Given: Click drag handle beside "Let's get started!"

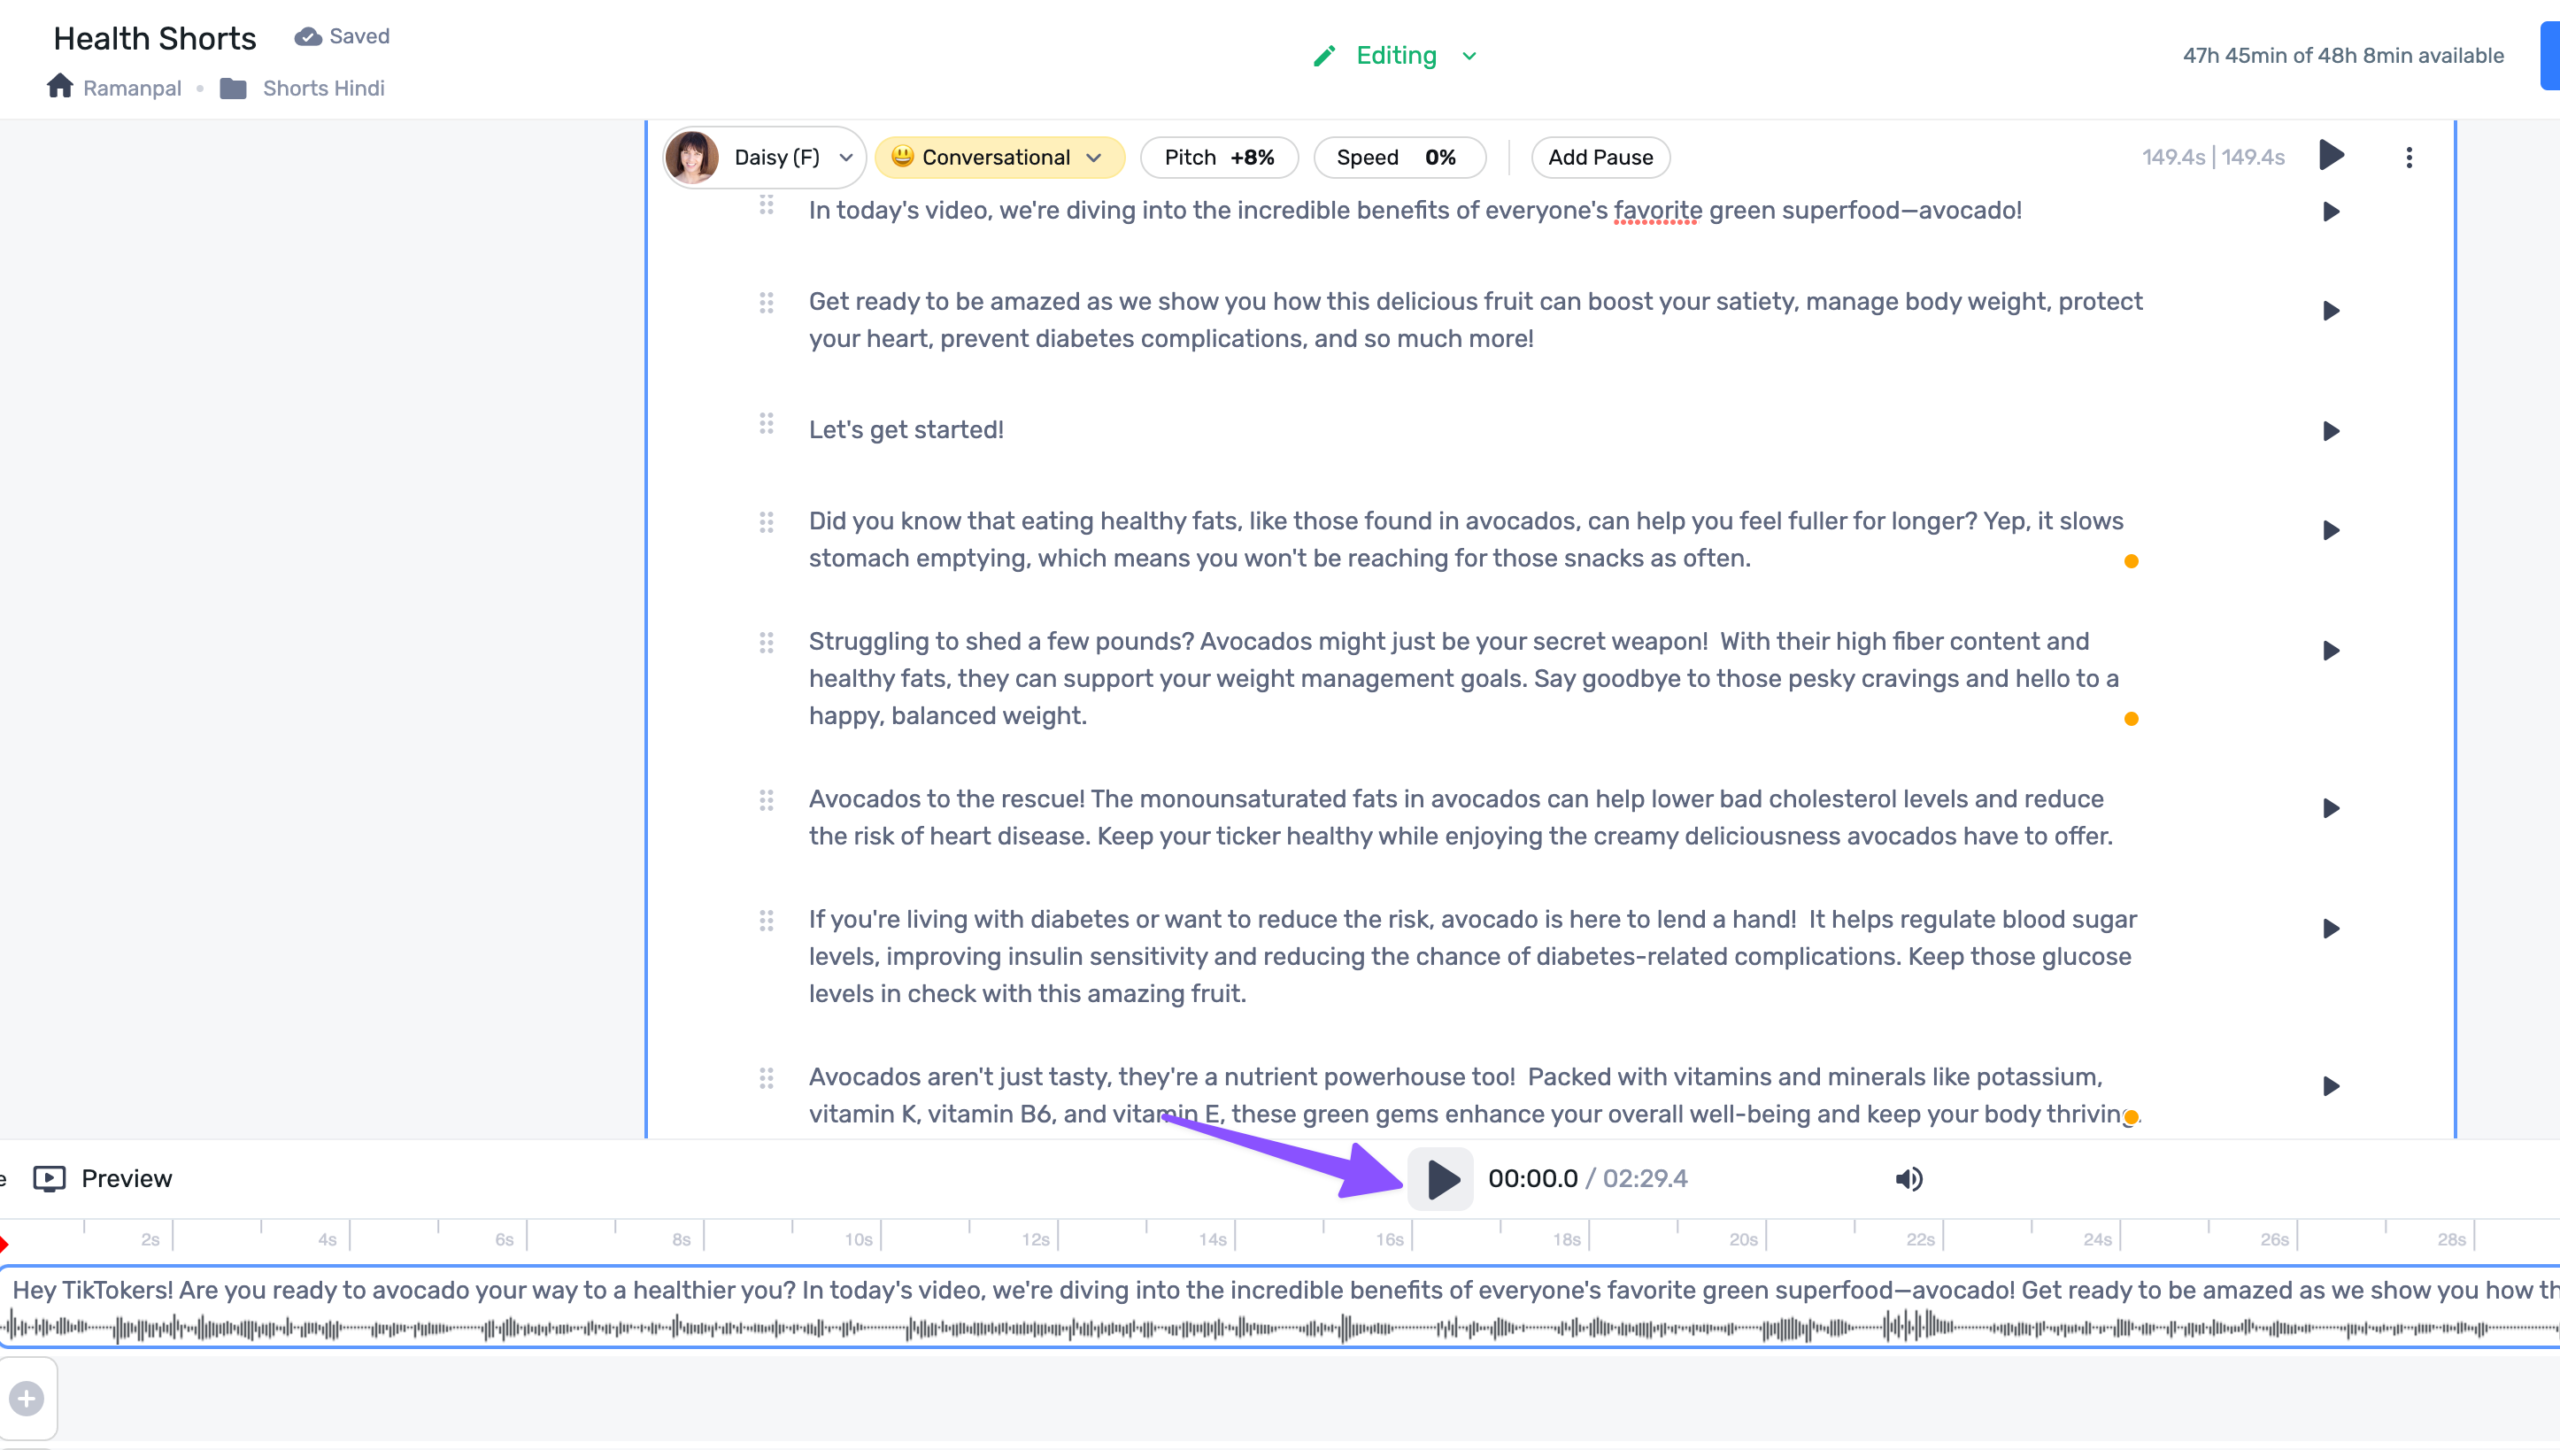Looking at the screenshot, I should click(766, 424).
